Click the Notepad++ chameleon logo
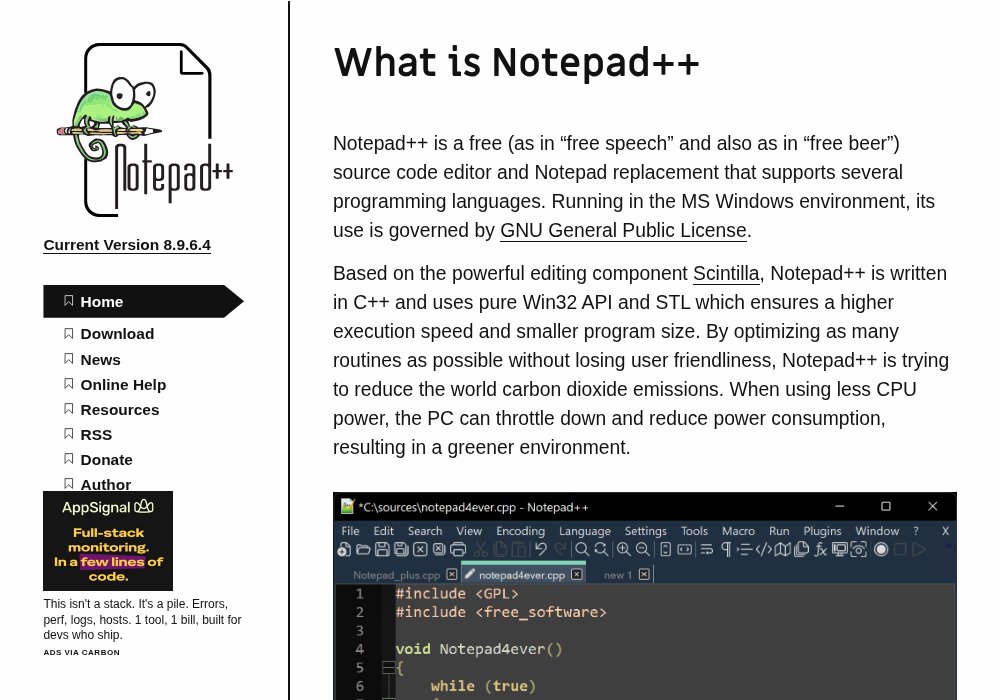The height and width of the screenshot is (700, 1000). (x=145, y=131)
